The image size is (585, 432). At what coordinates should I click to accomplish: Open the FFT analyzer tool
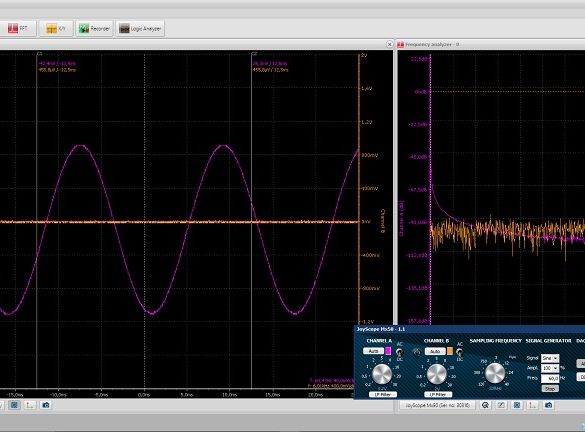click(18, 28)
